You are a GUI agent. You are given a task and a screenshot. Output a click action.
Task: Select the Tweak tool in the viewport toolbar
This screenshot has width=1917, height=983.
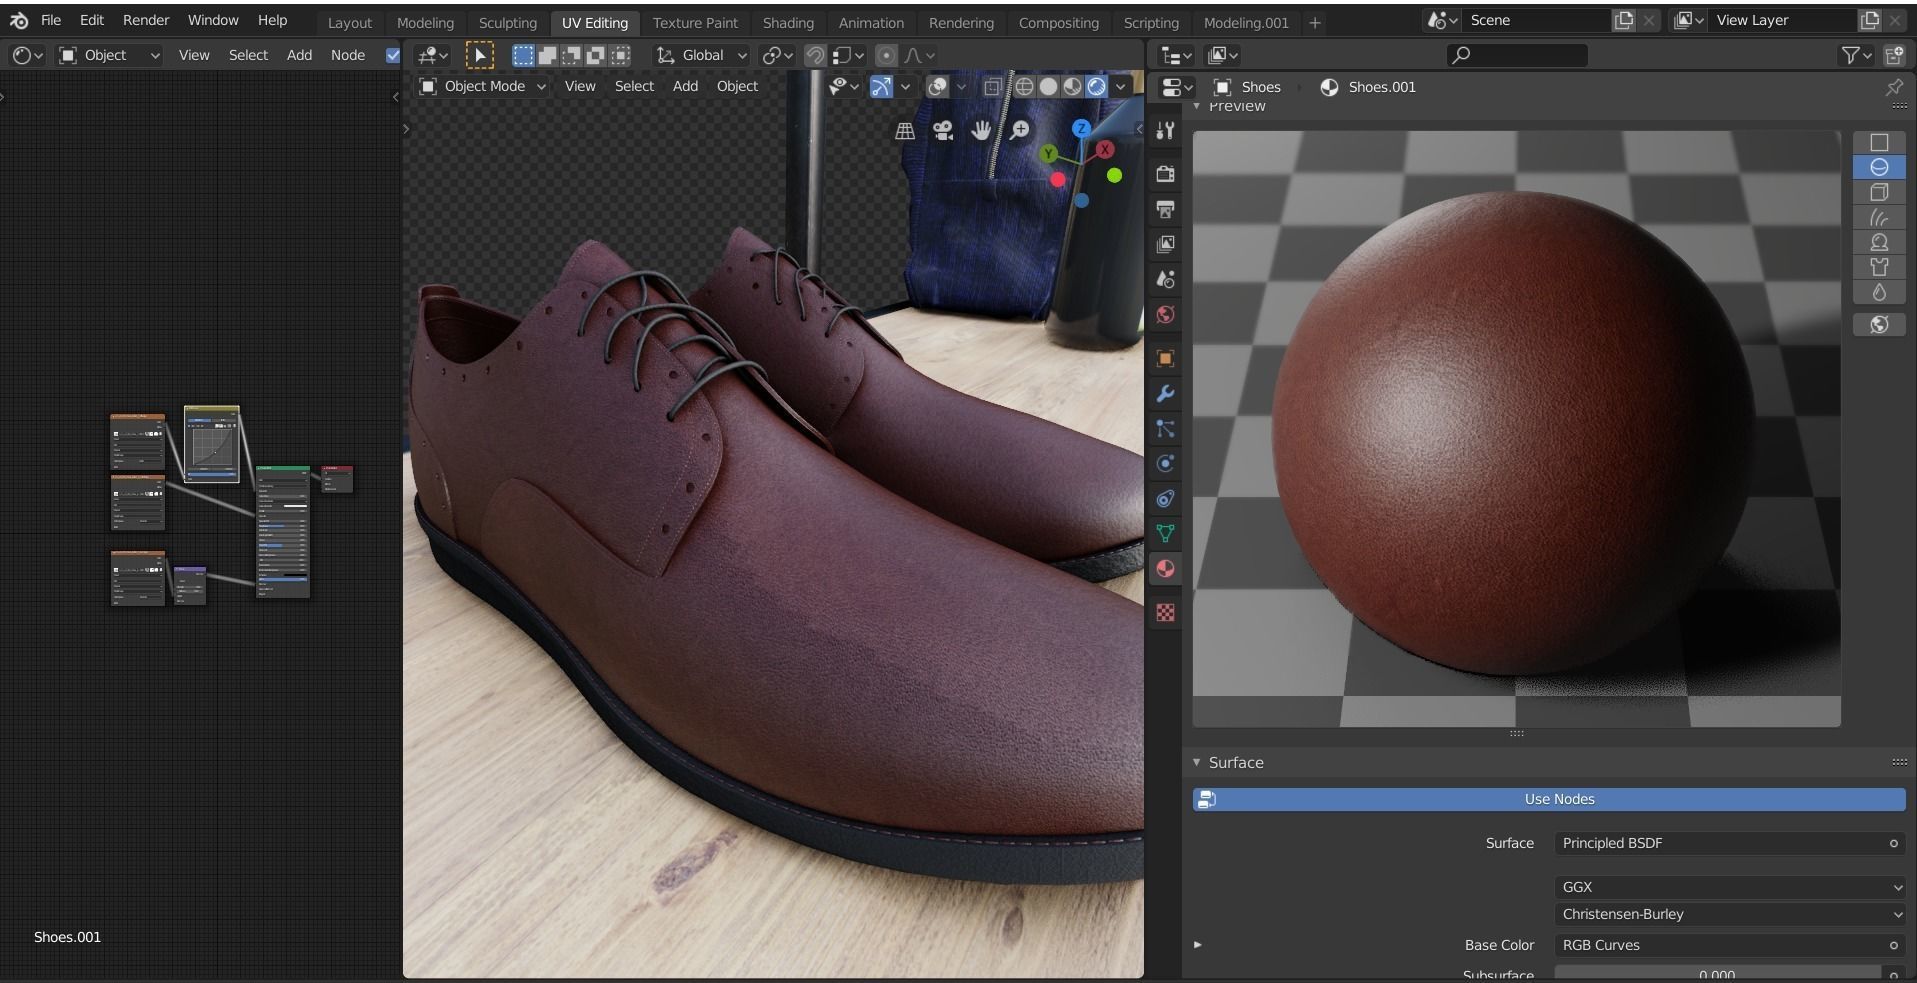tap(481, 55)
